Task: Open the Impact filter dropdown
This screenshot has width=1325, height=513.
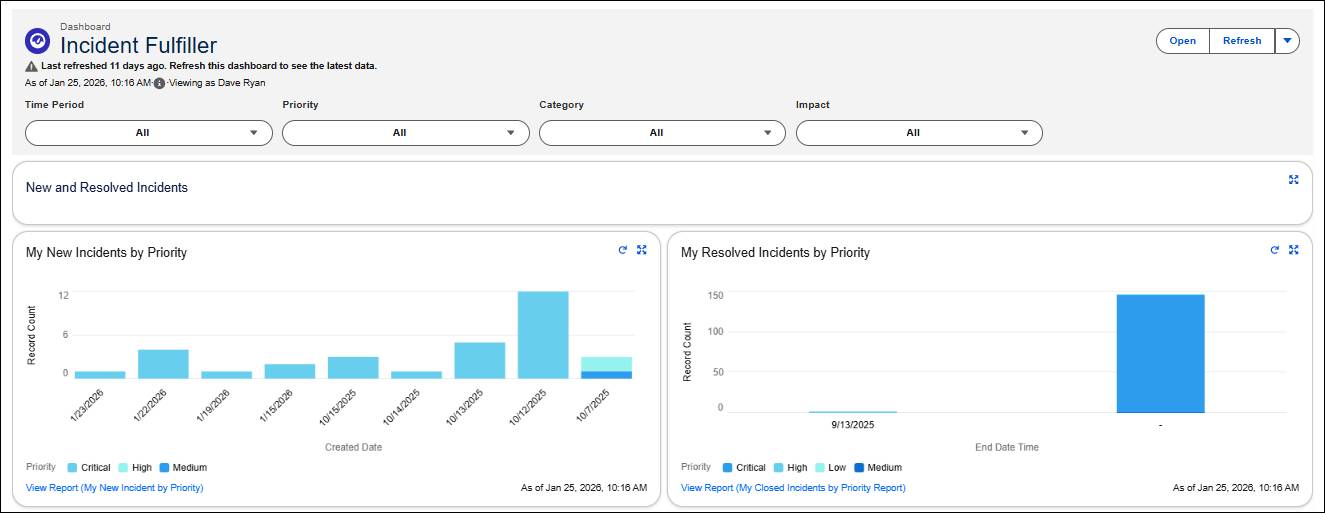Action: [920, 133]
